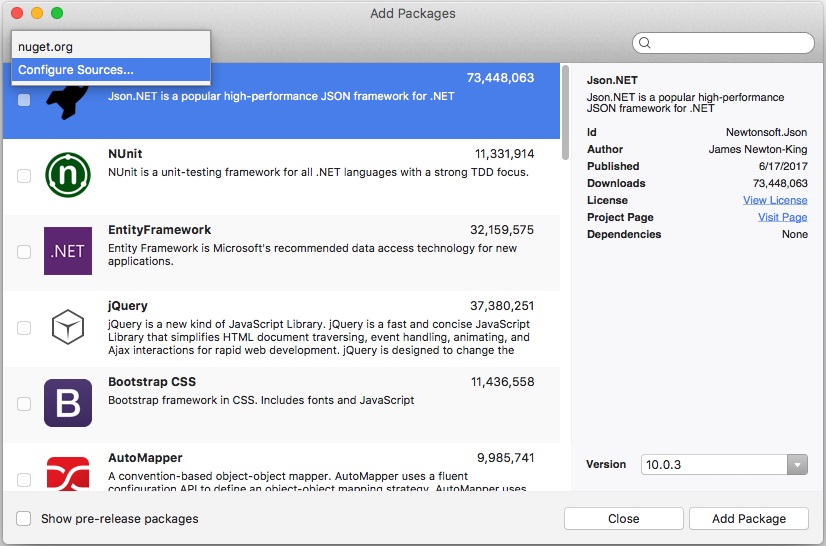Click the Json.NET rocket package icon
826x546 pixels.
pos(67,103)
